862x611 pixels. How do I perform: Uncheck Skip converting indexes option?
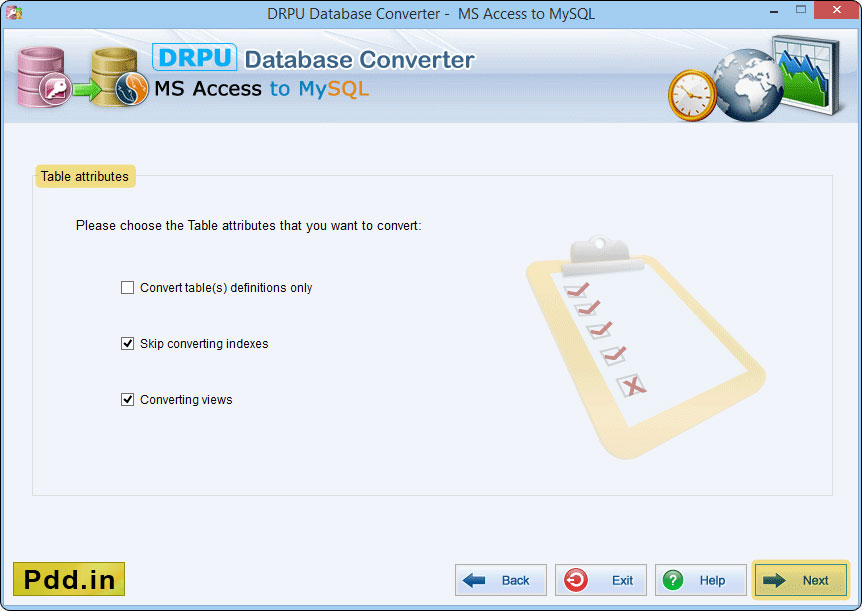click(128, 344)
